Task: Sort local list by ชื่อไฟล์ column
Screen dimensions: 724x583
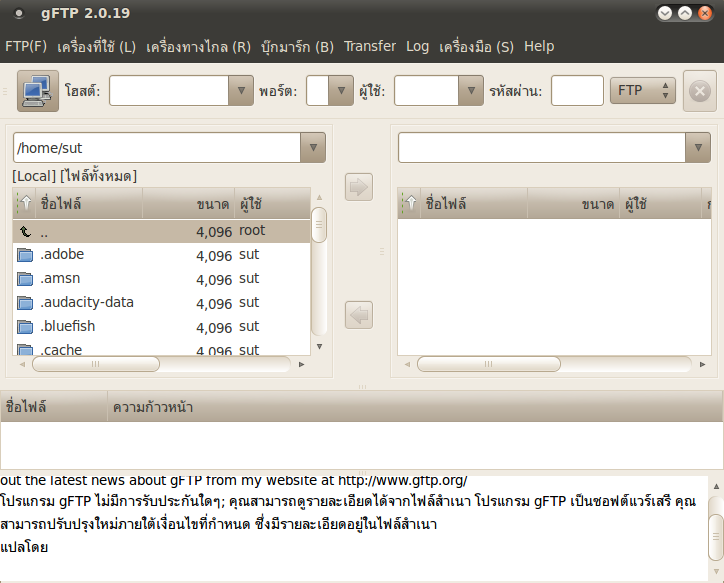Action: (x=89, y=203)
